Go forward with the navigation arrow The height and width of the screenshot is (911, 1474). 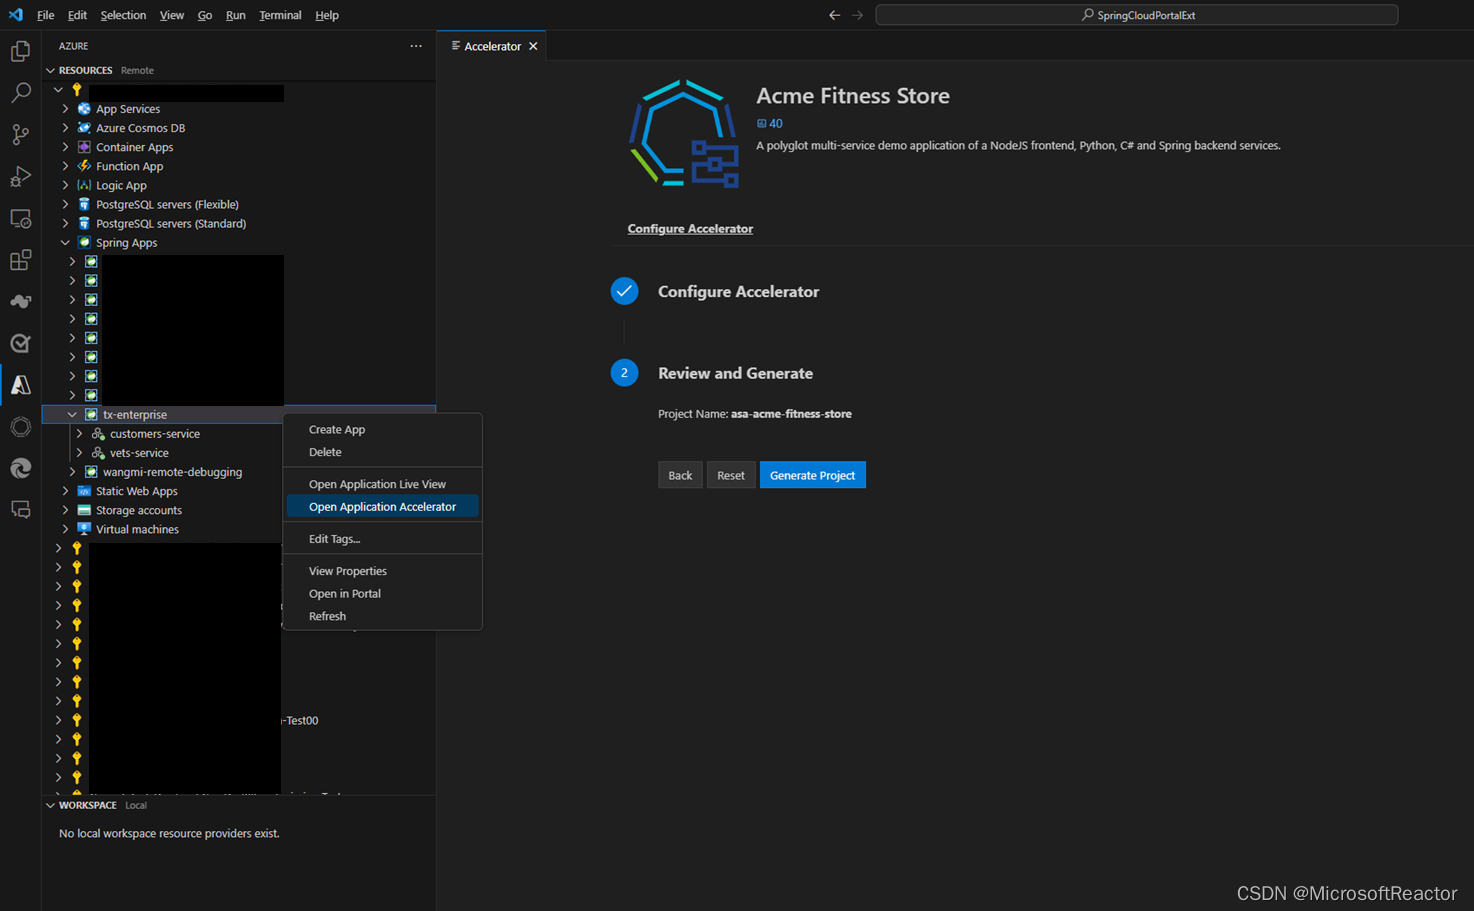click(x=857, y=15)
